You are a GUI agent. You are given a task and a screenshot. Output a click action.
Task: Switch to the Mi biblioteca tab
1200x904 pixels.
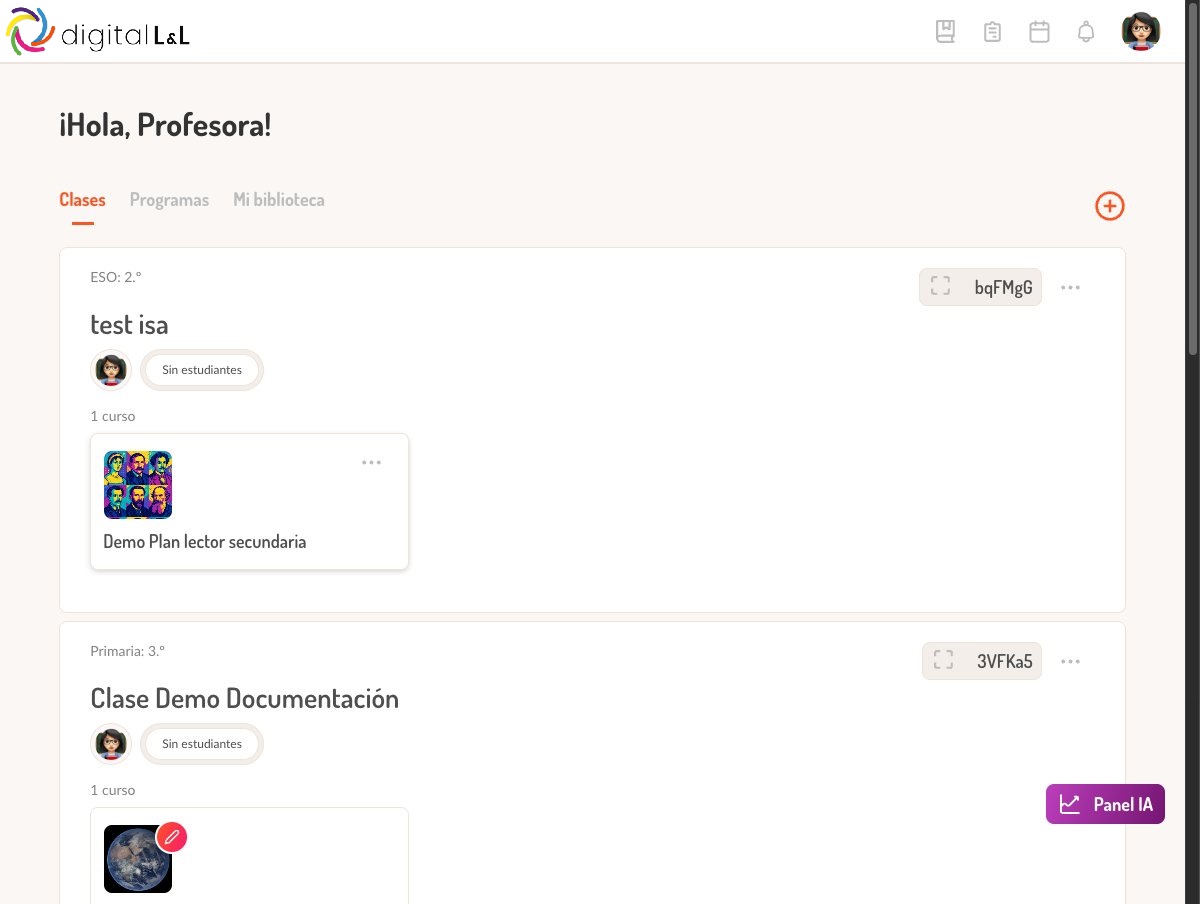(x=279, y=200)
